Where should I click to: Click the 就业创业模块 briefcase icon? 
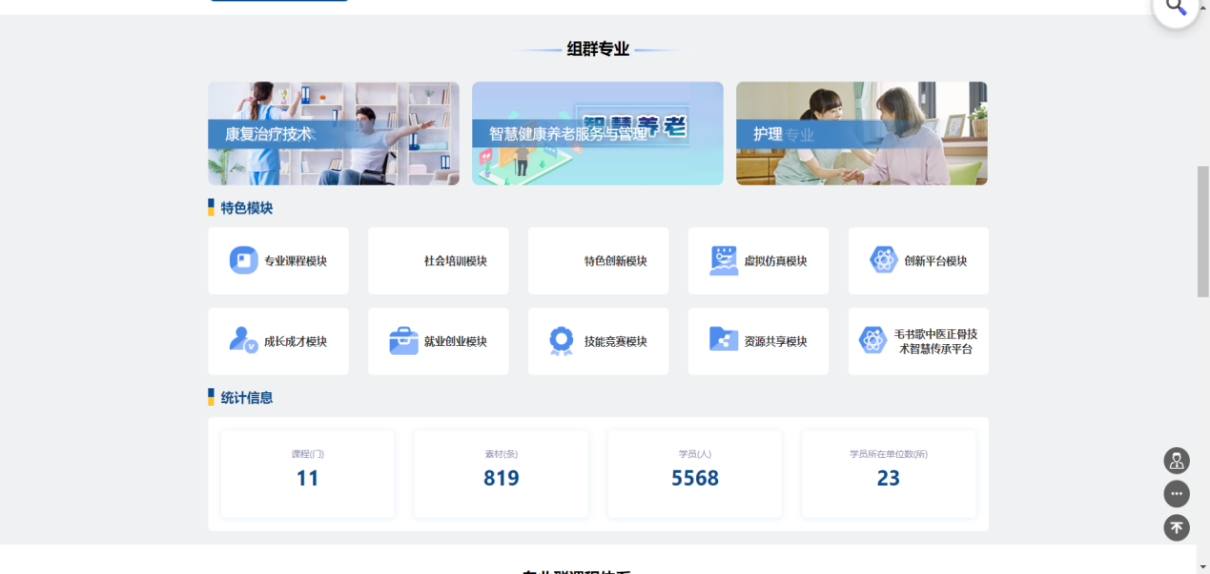coord(404,341)
